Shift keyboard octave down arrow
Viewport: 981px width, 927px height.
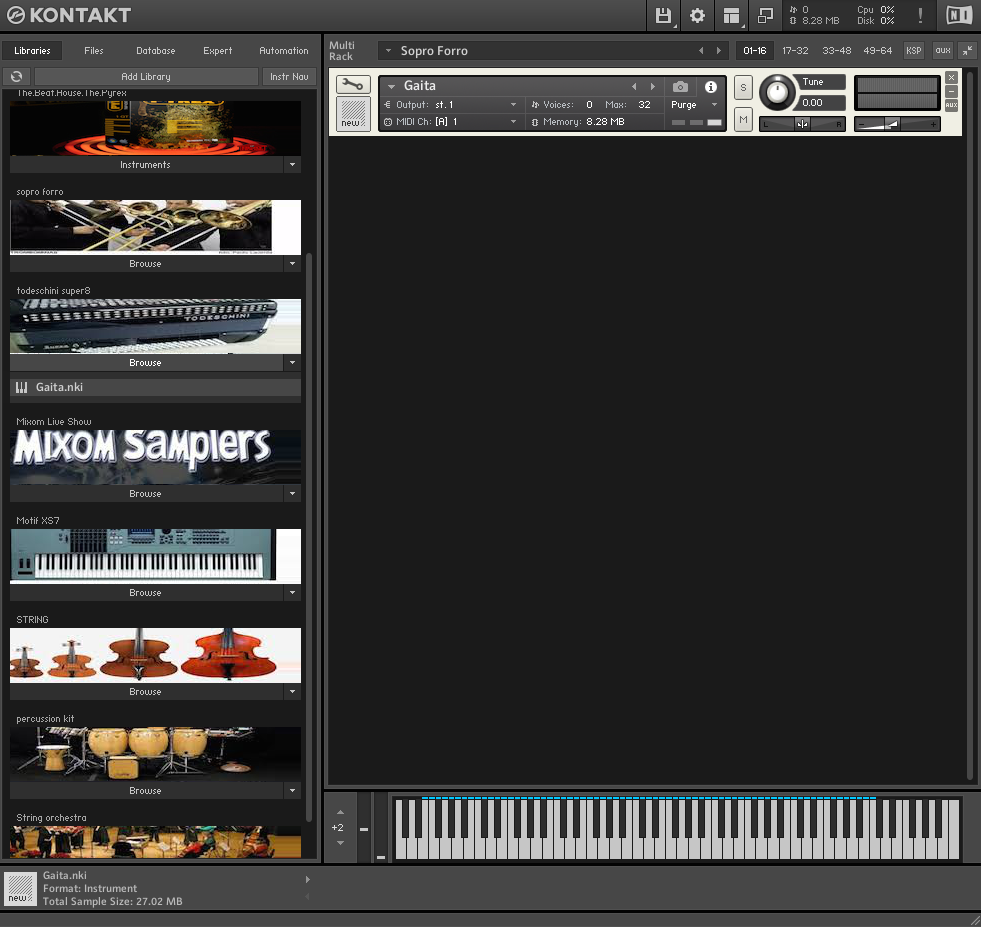[x=340, y=843]
